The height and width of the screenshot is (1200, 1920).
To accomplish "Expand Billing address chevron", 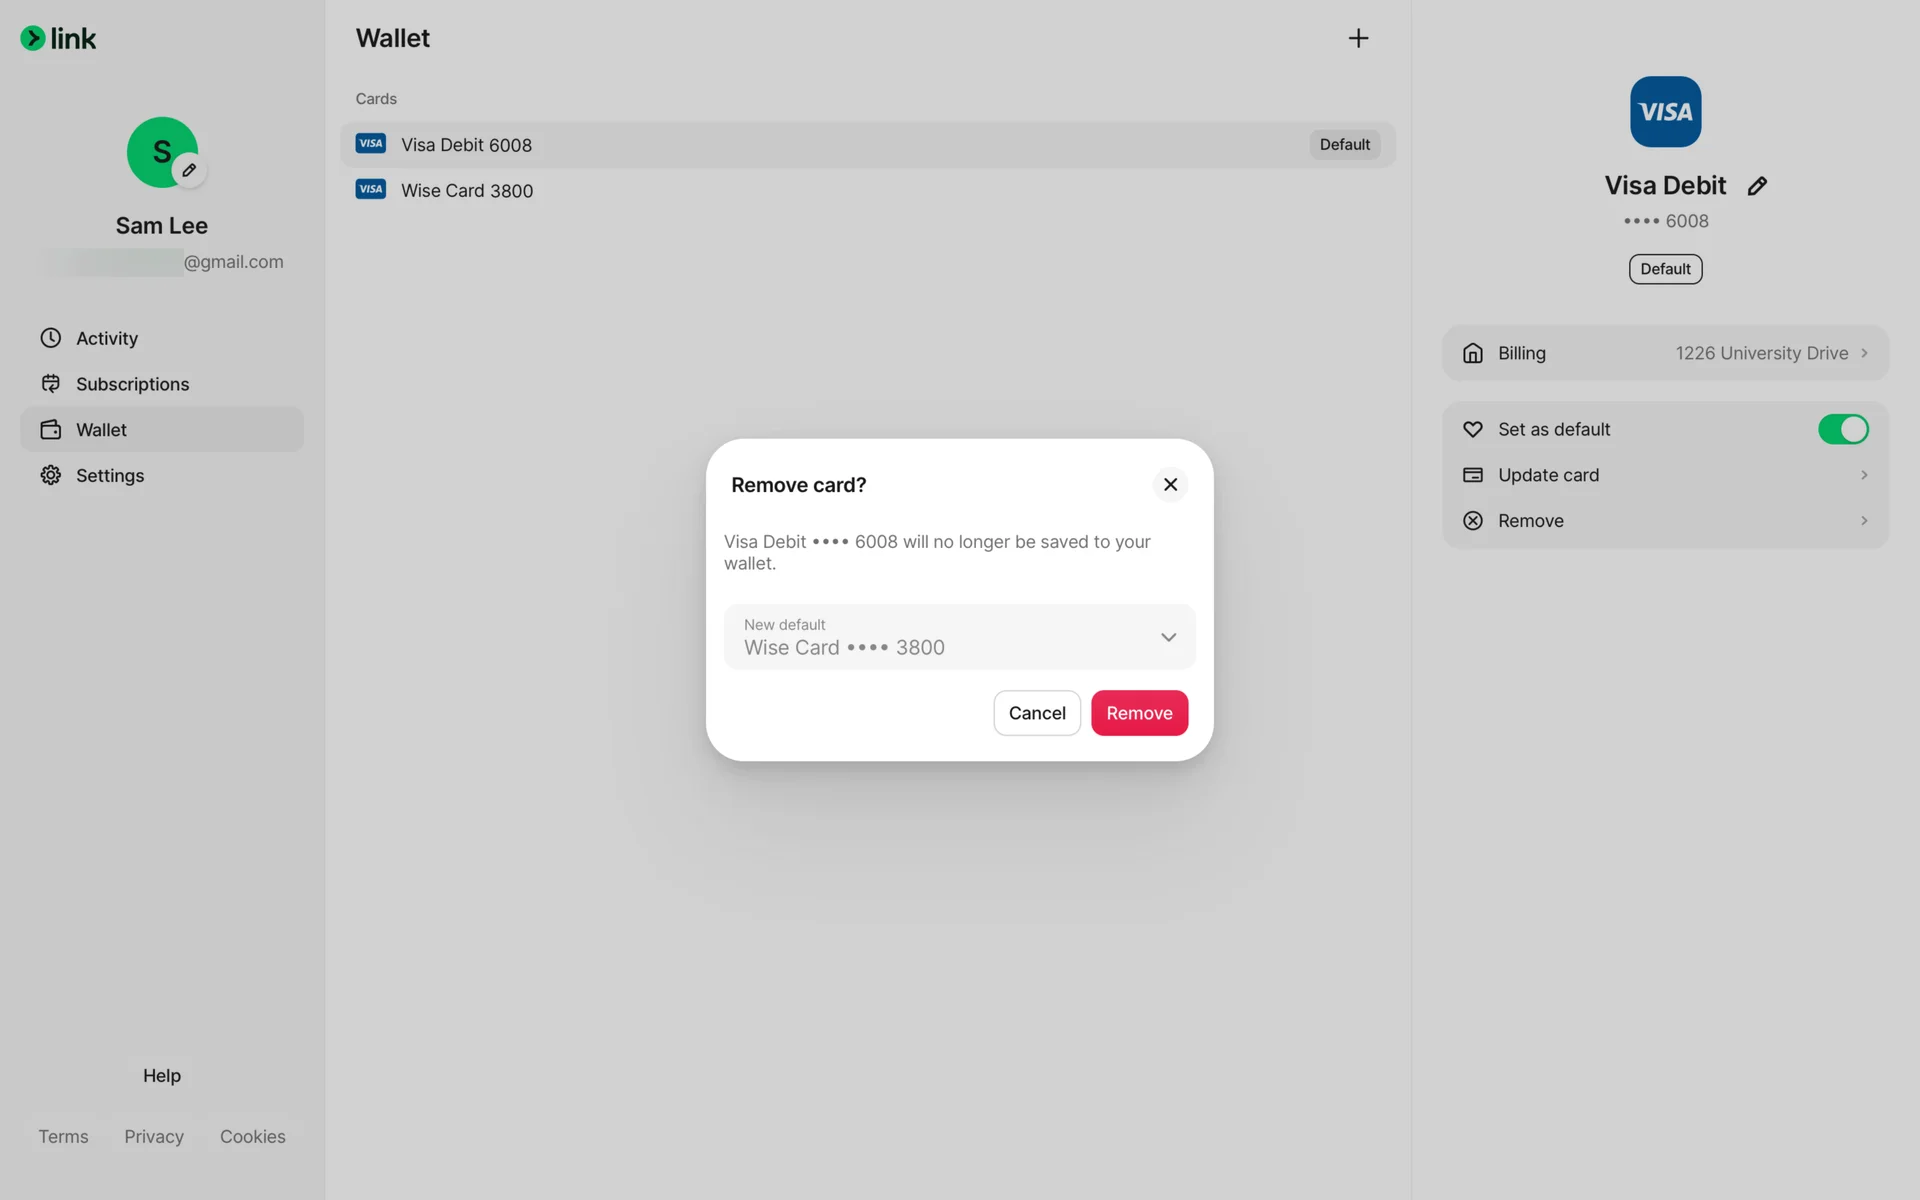I will (x=1864, y=353).
